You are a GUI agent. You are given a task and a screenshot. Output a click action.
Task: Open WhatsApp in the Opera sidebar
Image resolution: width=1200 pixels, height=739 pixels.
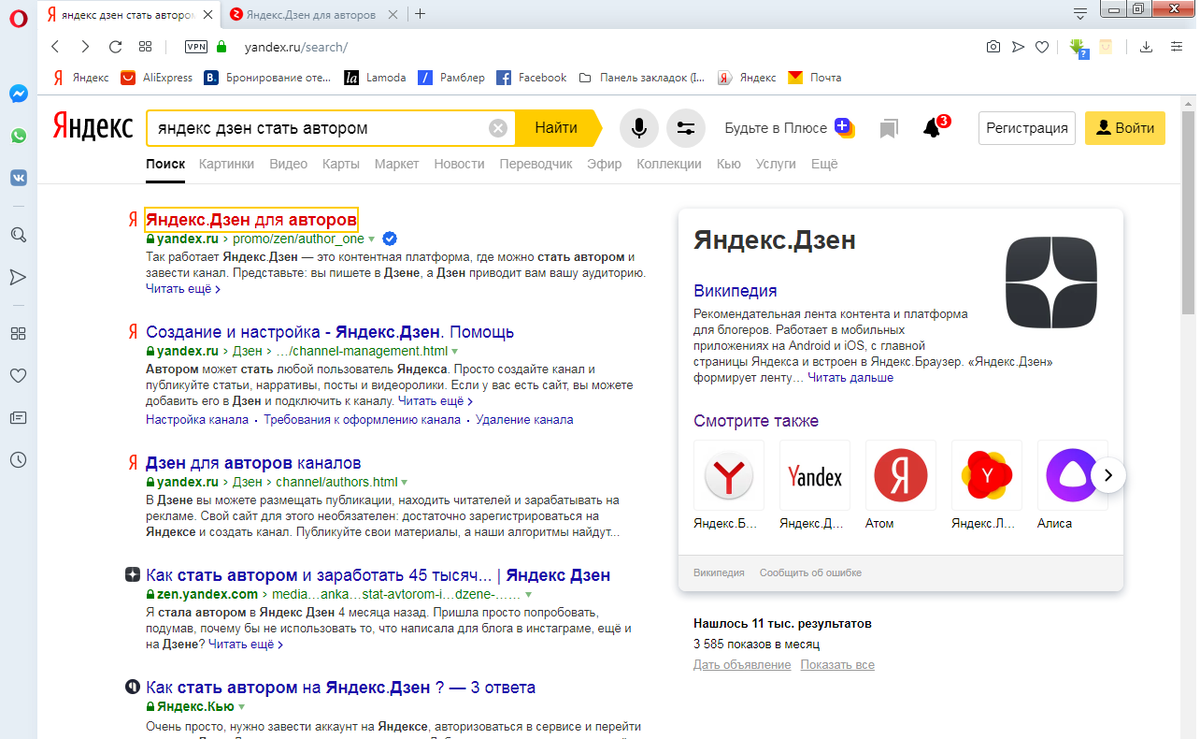pos(18,135)
